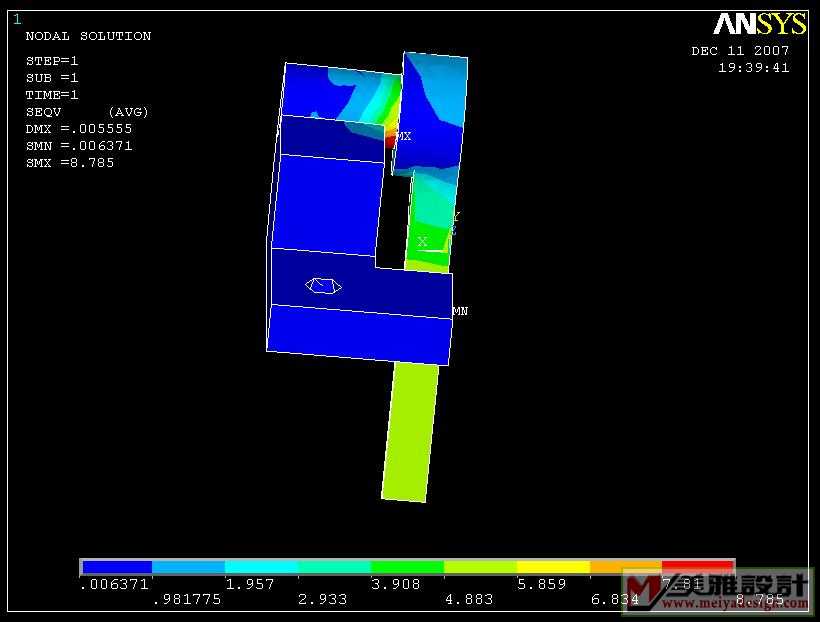
Task: Pick the cyan legend color band
Action: [x=262, y=567]
